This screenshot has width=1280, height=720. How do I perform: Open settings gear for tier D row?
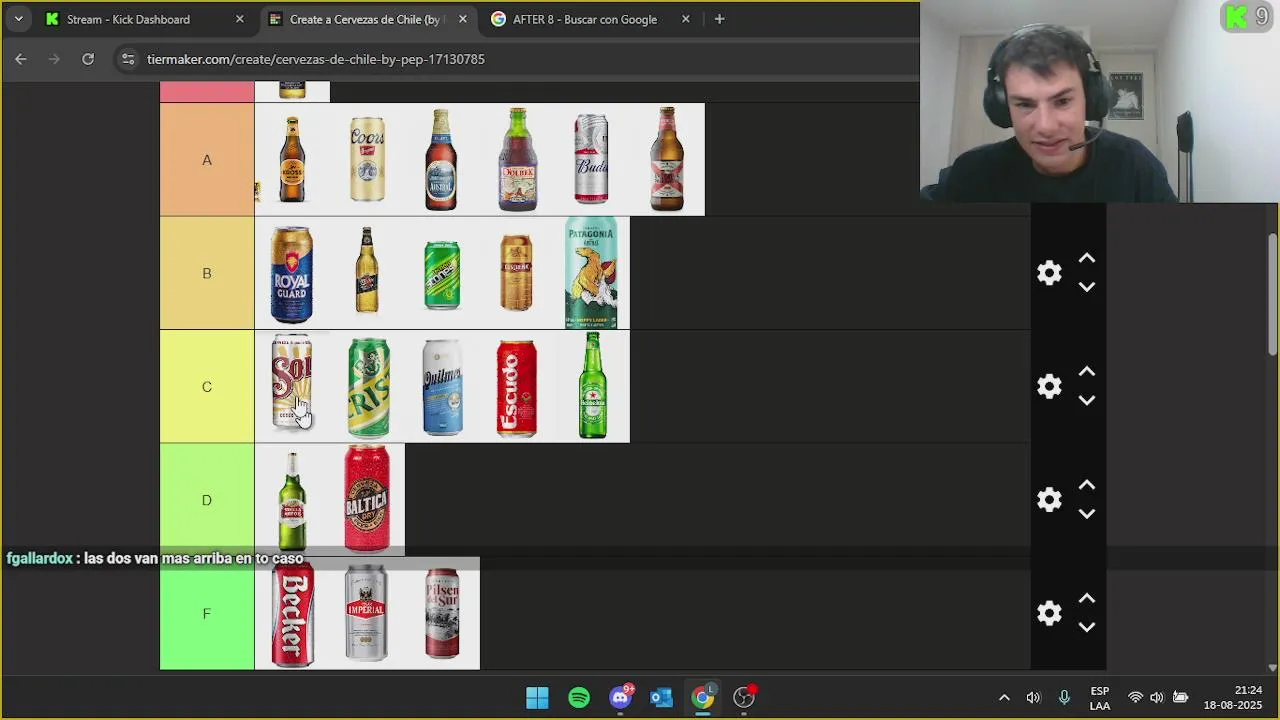(1049, 500)
